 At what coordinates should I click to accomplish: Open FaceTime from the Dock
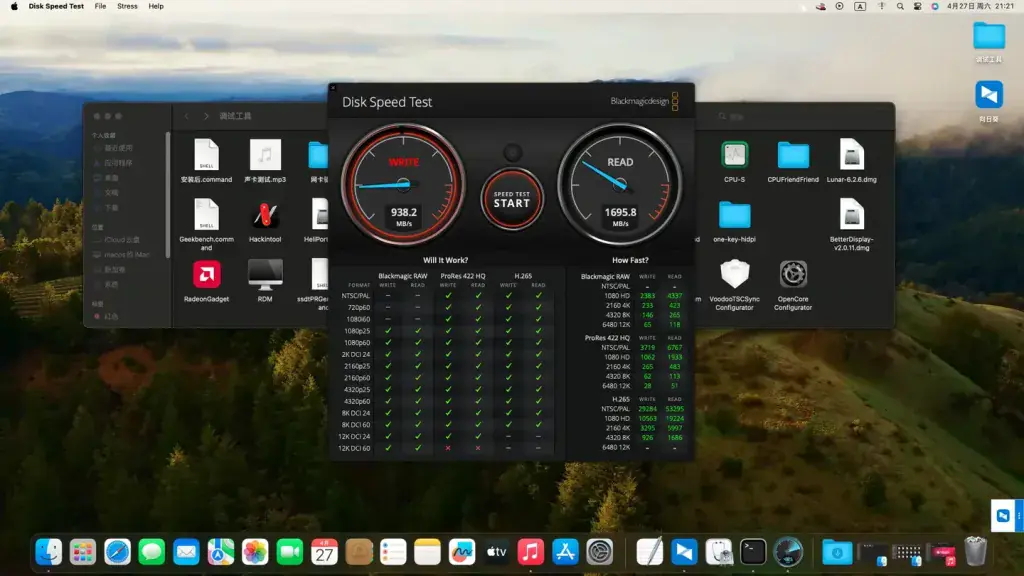[289, 552]
